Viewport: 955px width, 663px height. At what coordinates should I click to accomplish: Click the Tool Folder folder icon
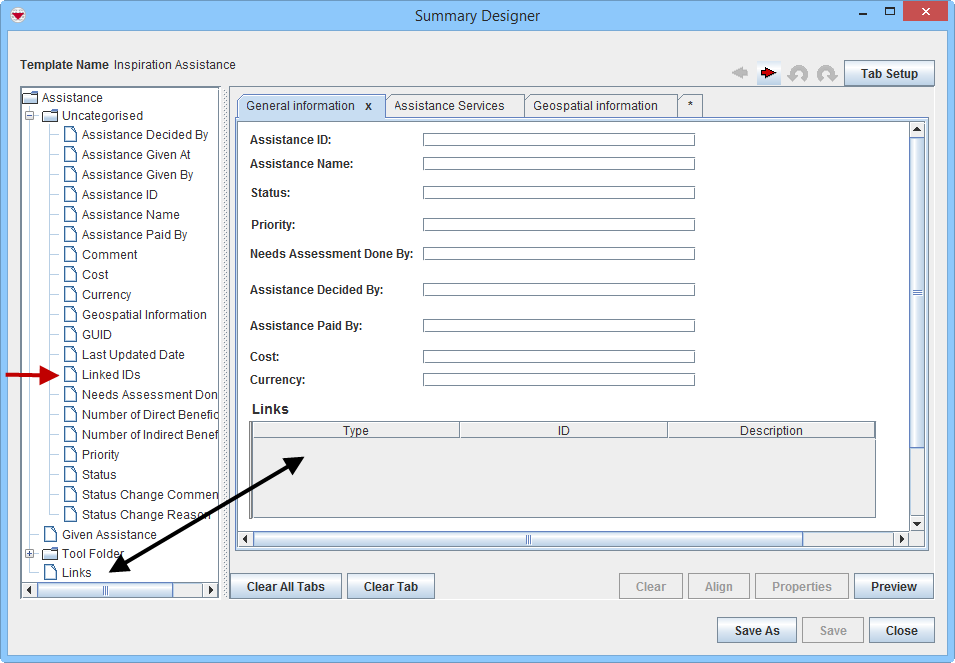(x=50, y=554)
